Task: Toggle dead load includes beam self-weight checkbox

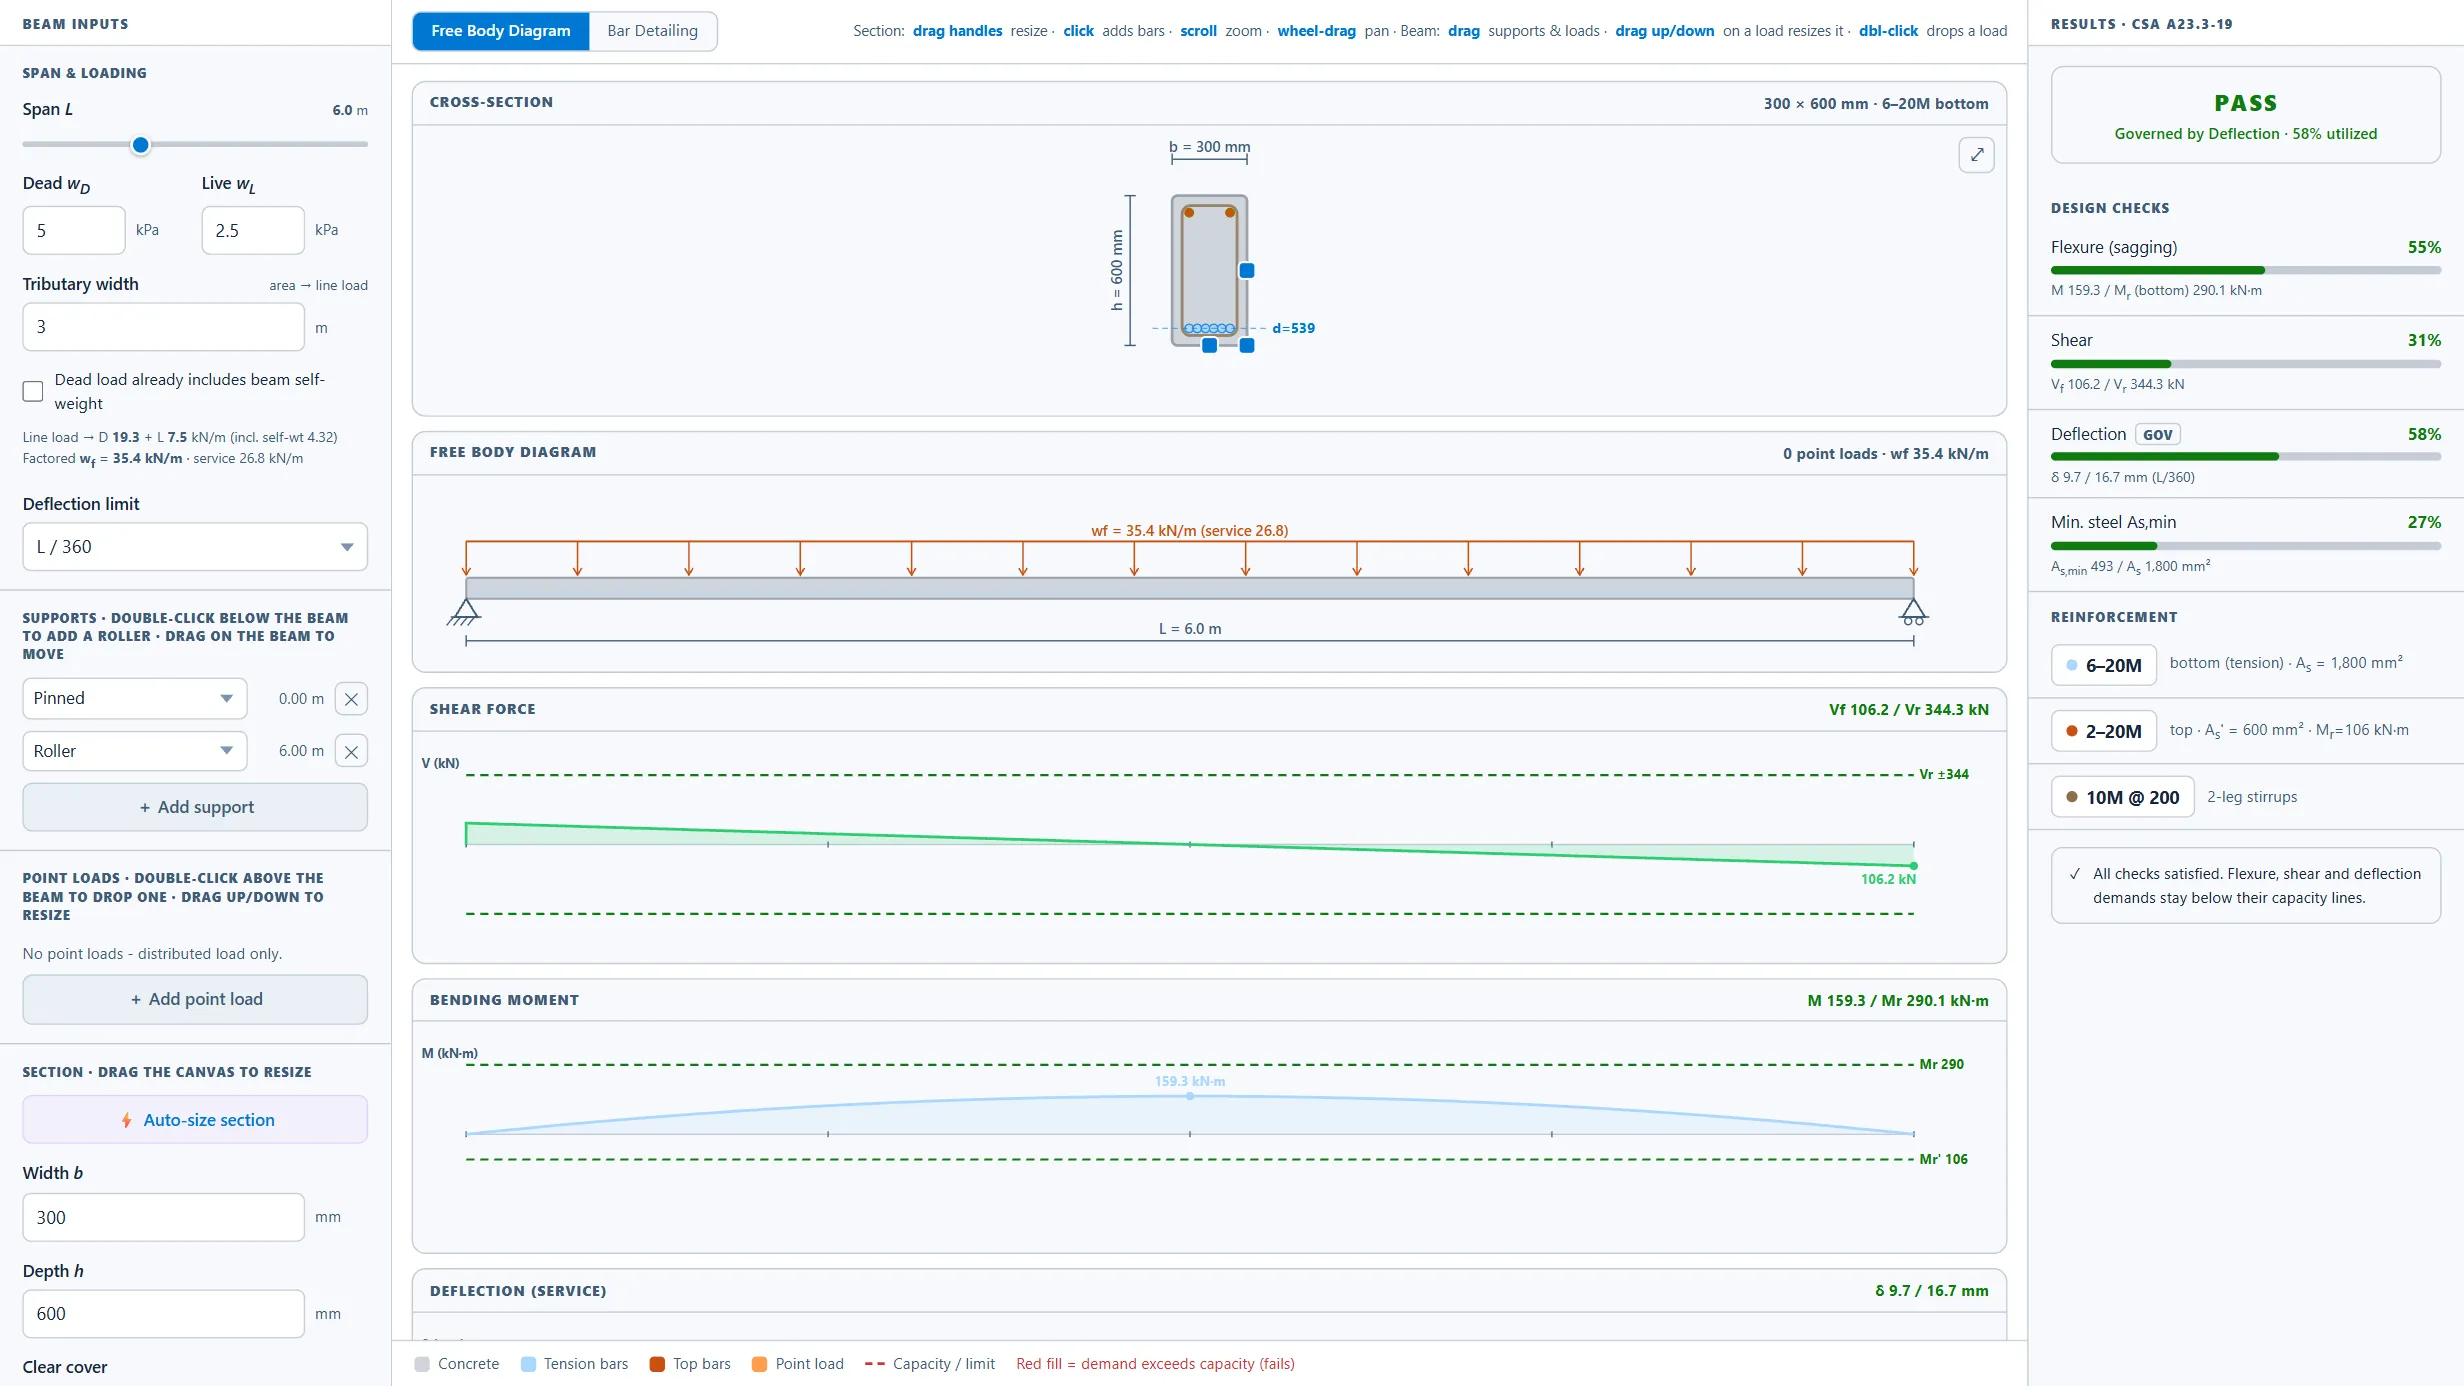Action: 33,391
